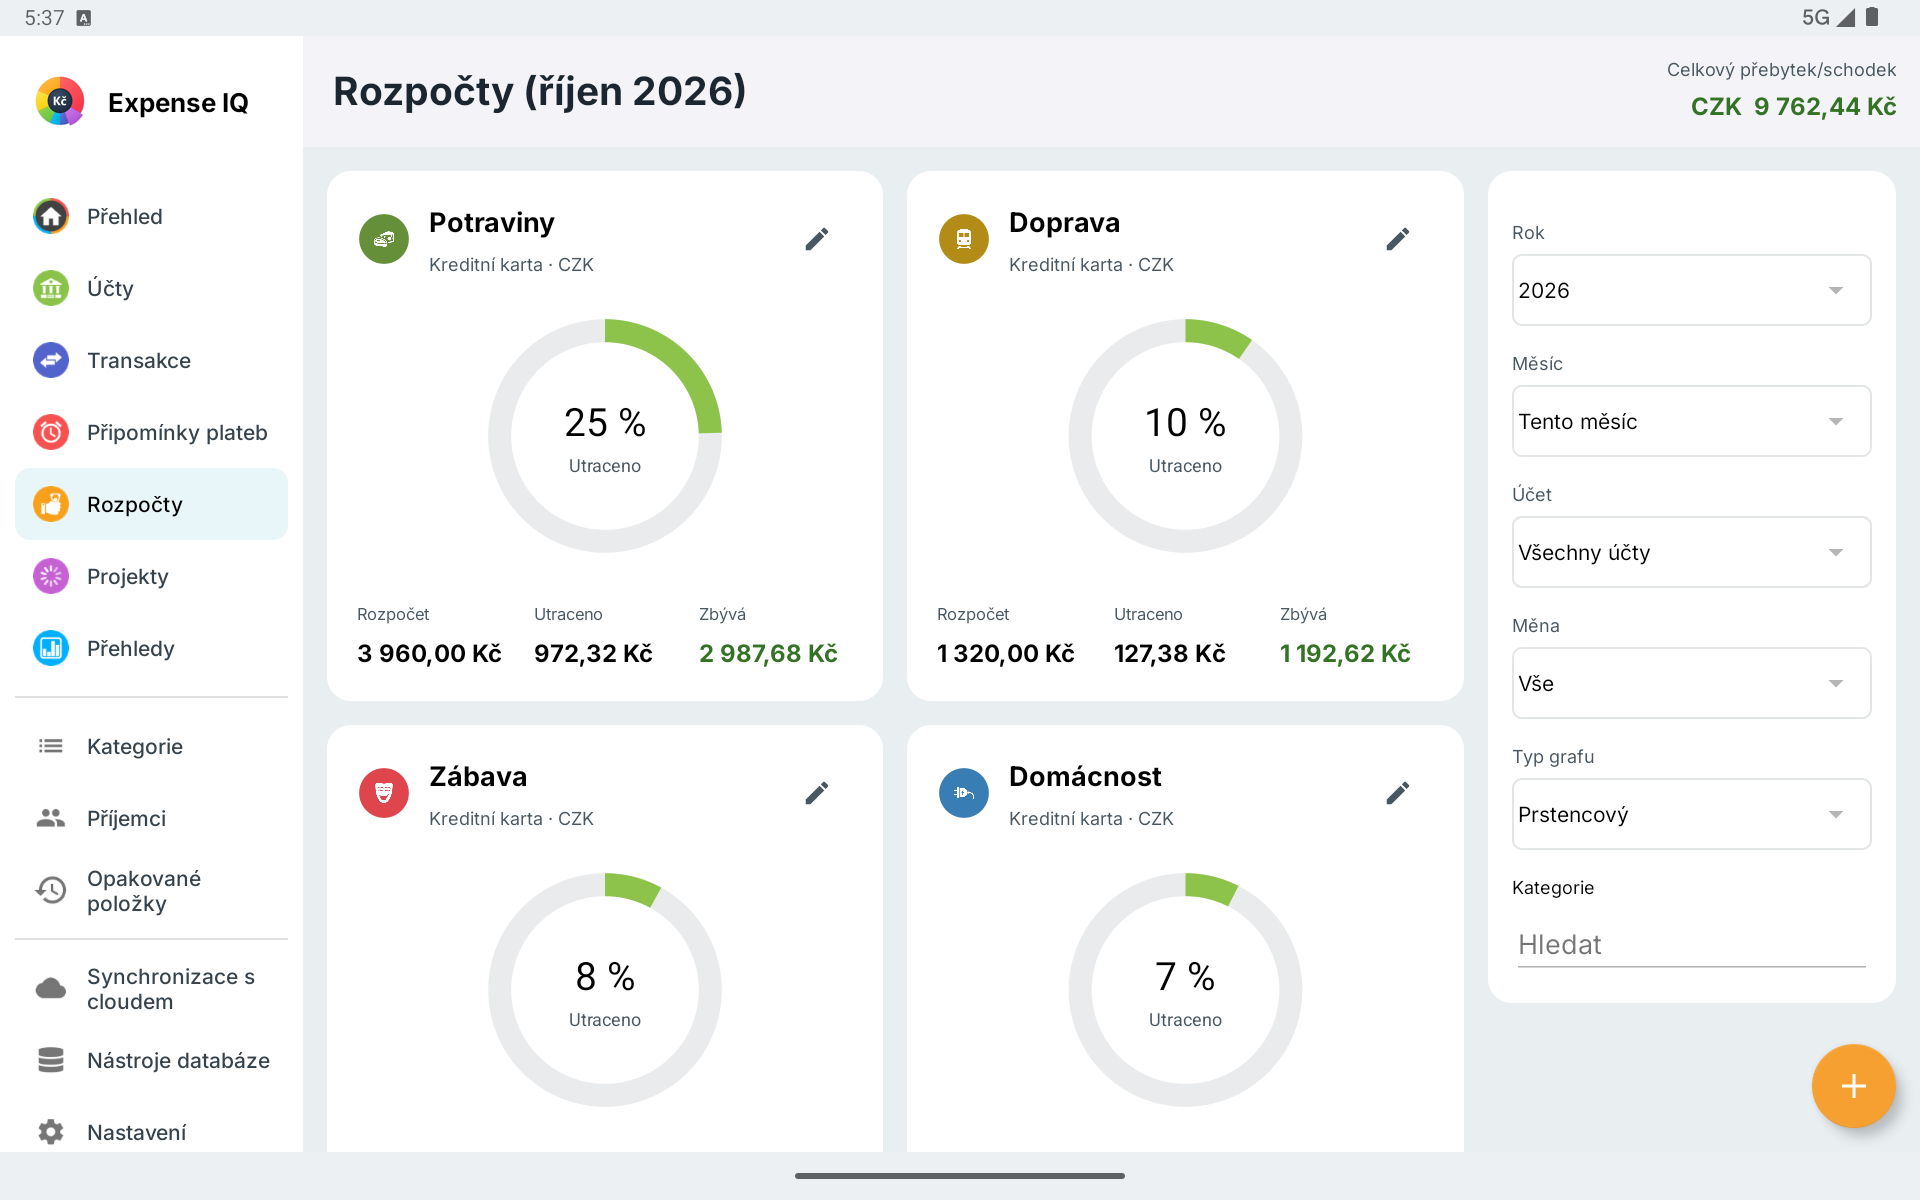This screenshot has width=1920, height=1200.
Task: Go to Transakce menu item
Action: click(151, 360)
